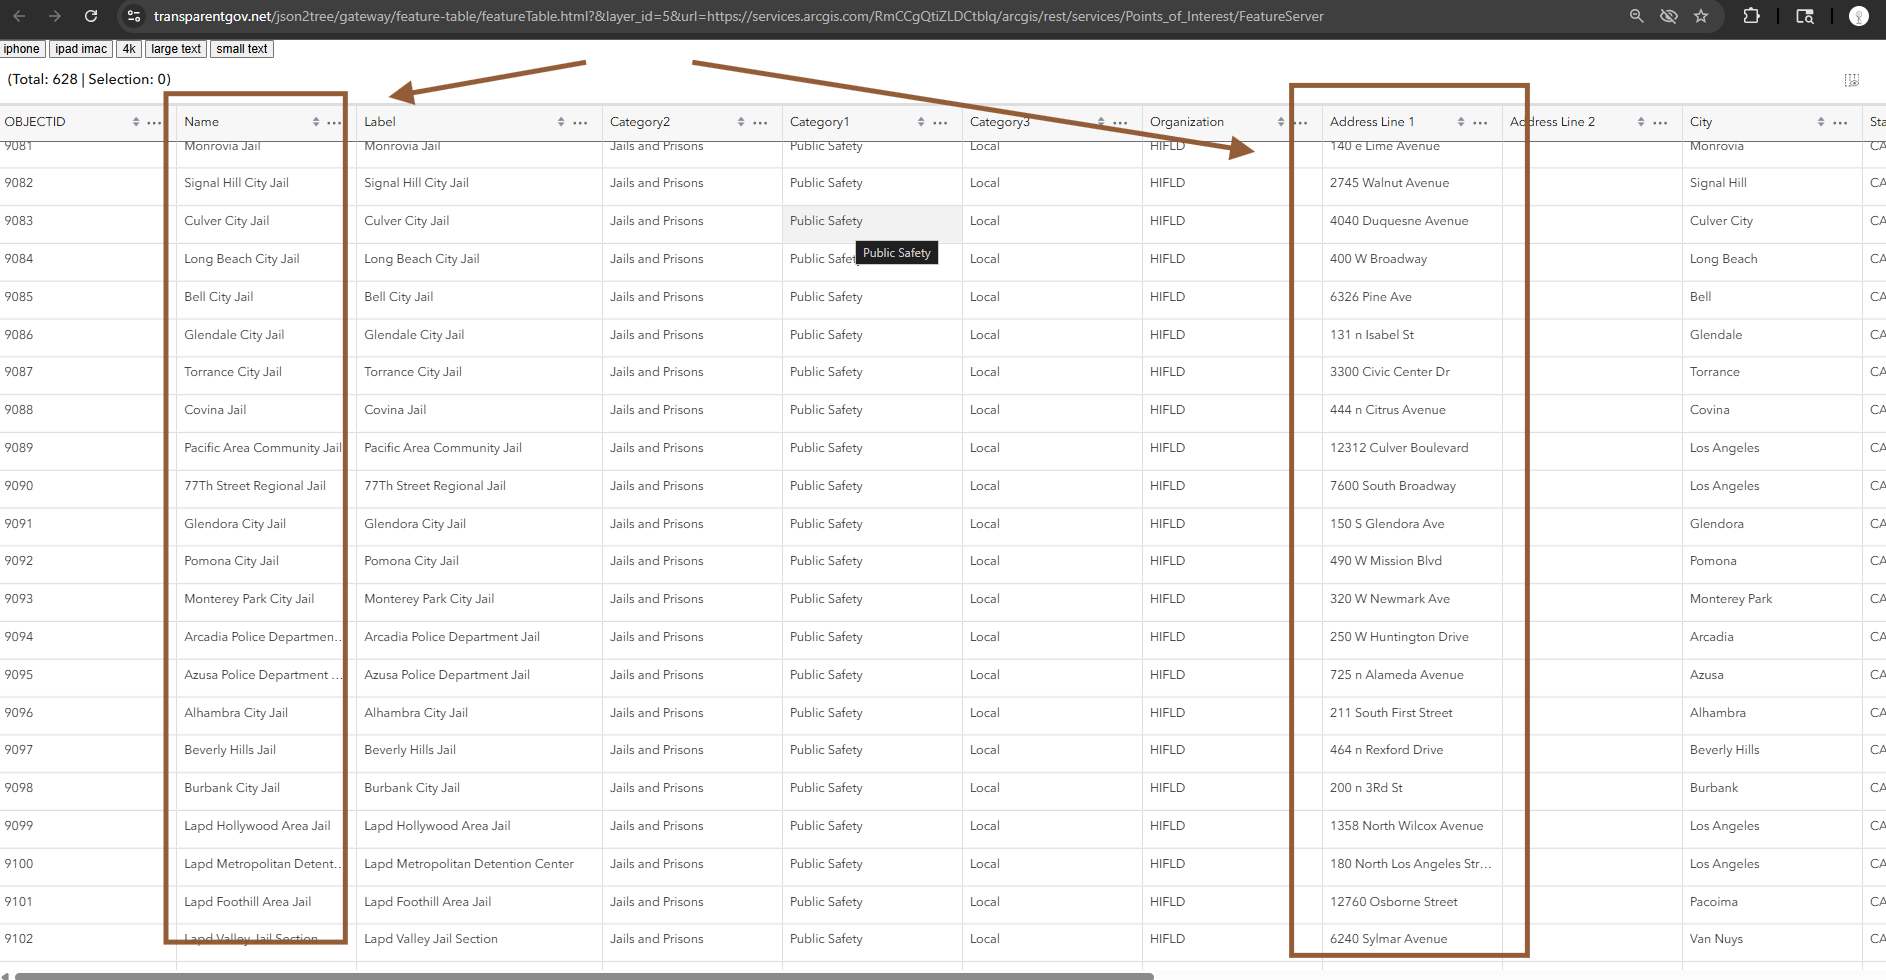
Task: Sort the Address Line 1 column
Action: 1461,122
